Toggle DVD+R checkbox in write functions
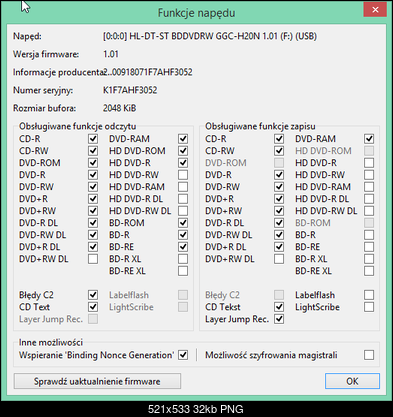Image resolution: width=393 pixels, height=417 pixels. point(279,199)
